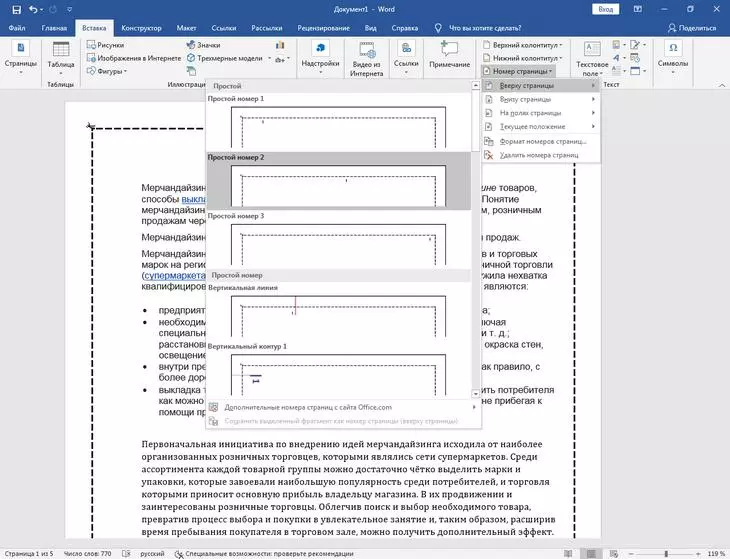Open Дополнительные номера страниц с сайта Office.com
This screenshot has width=730, height=559.
pos(344,407)
